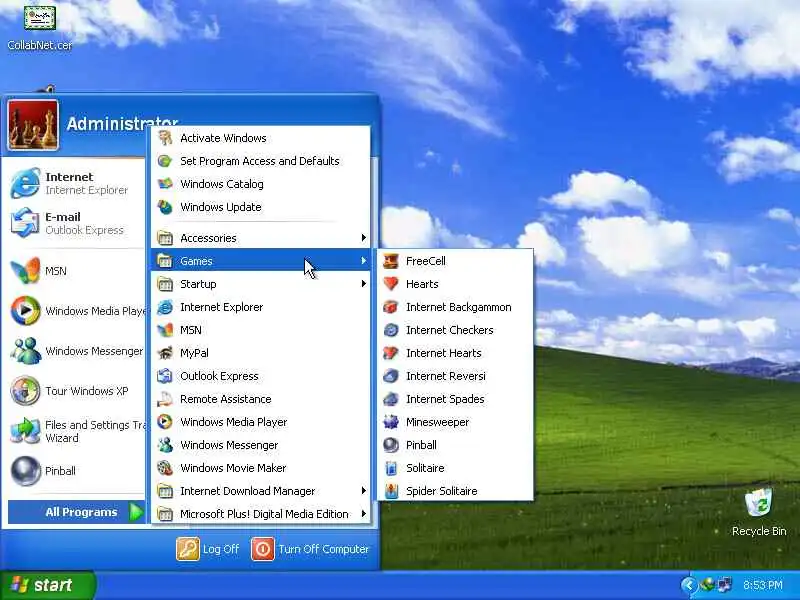Click the Internet Spades icon
This screenshot has width=800, height=600.
pos(391,399)
